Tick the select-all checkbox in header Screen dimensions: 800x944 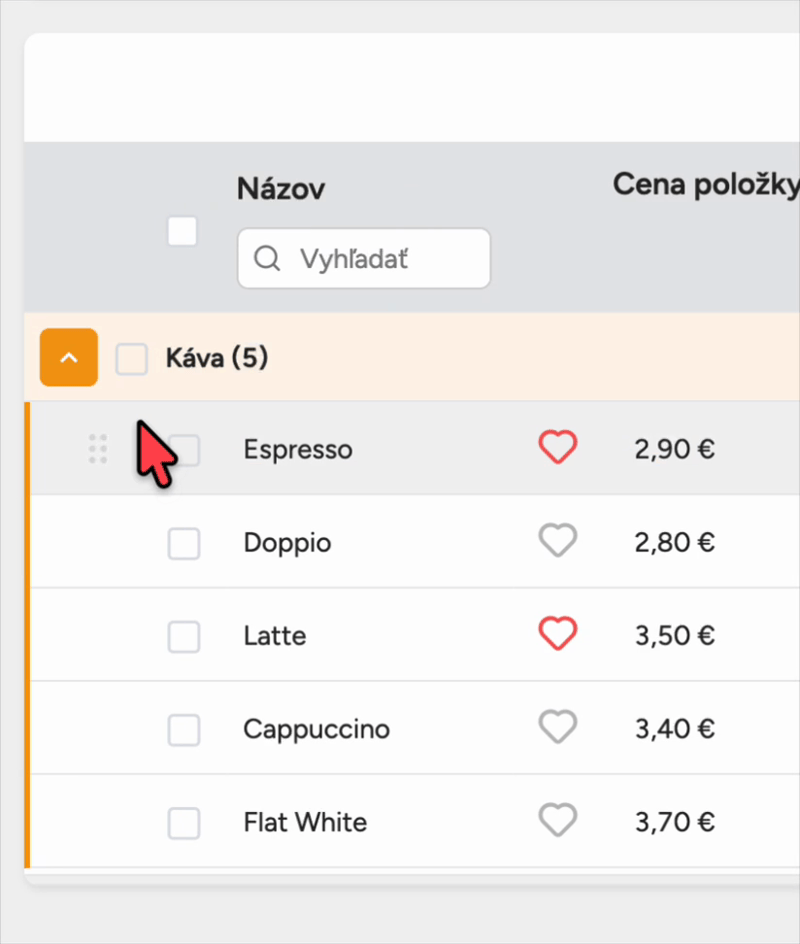tap(182, 231)
